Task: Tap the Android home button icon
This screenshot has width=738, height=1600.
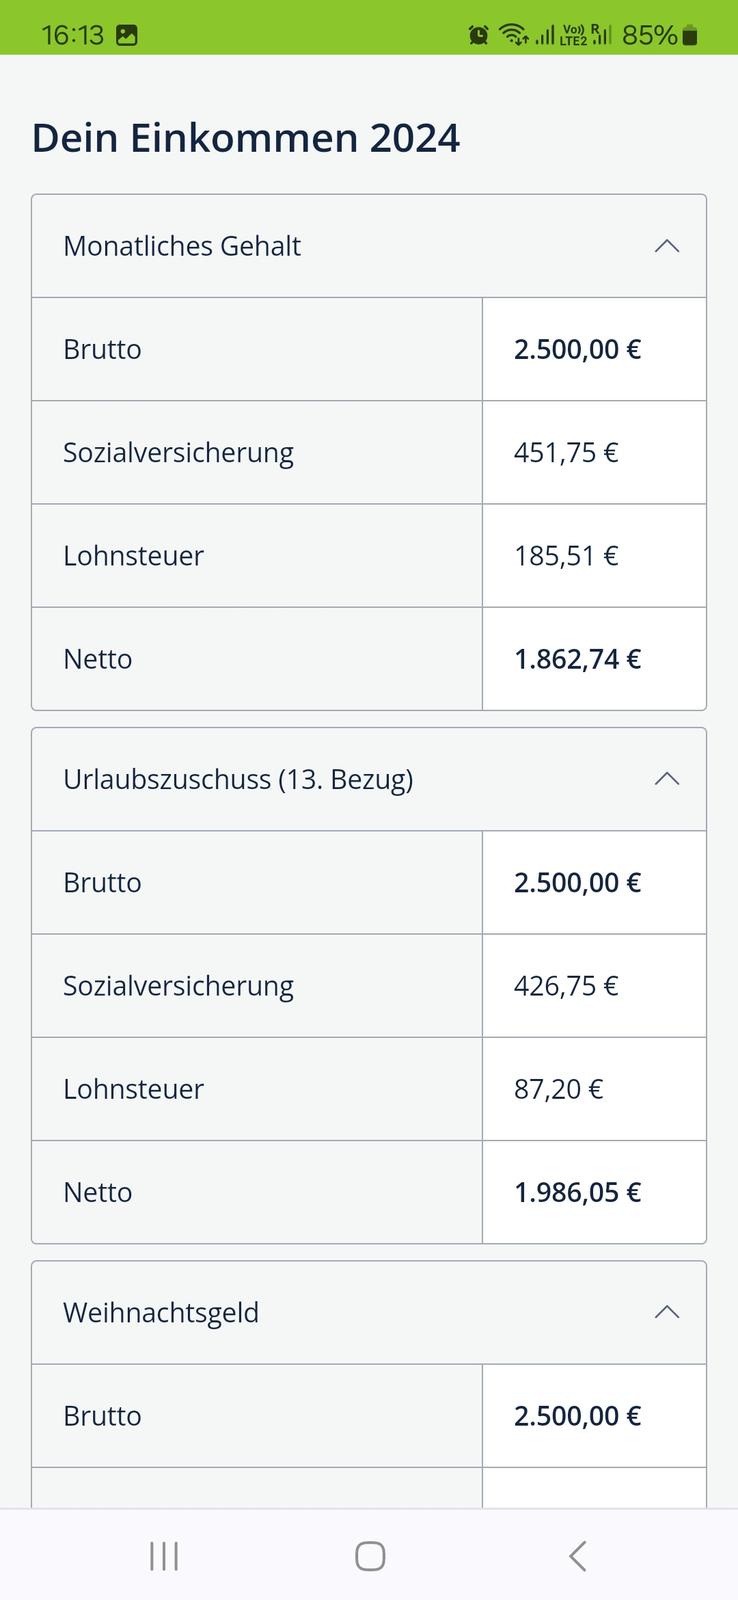Action: click(x=370, y=1556)
